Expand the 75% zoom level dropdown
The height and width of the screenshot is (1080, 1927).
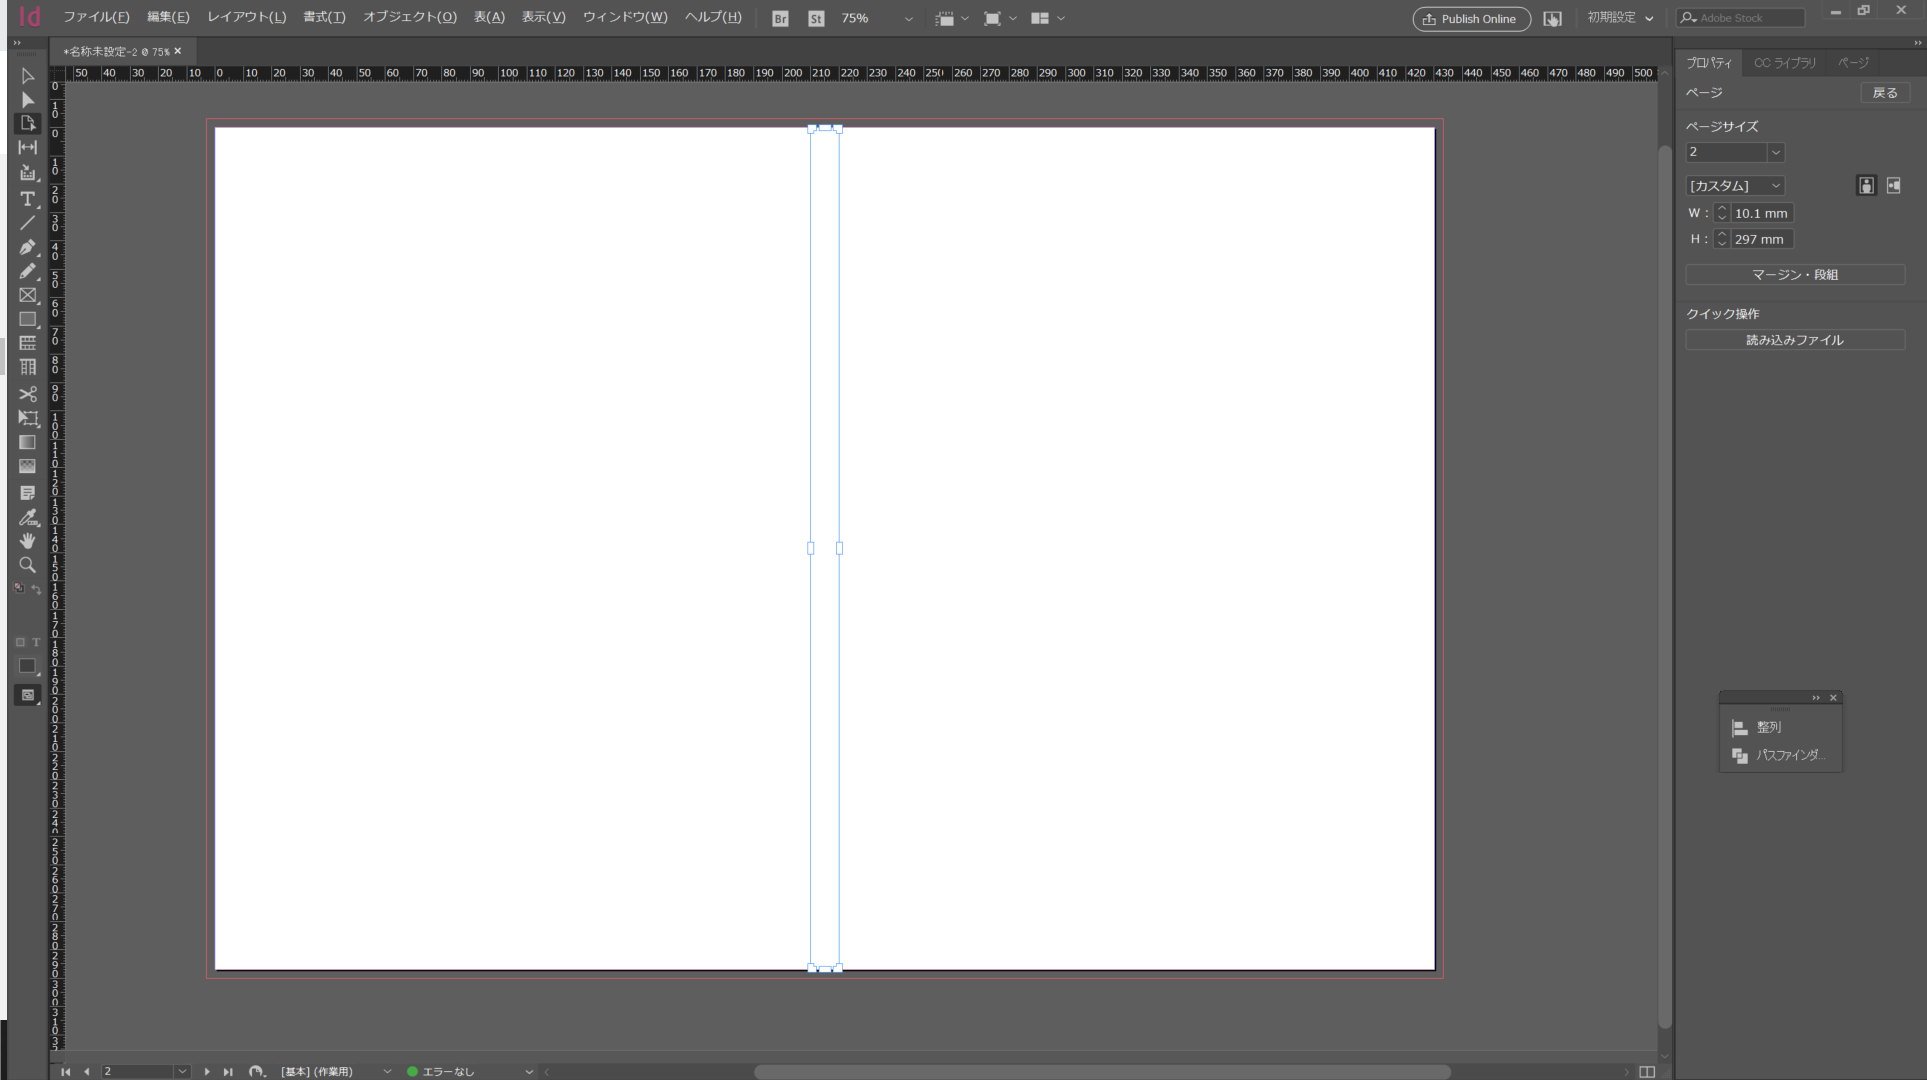click(908, 19)
